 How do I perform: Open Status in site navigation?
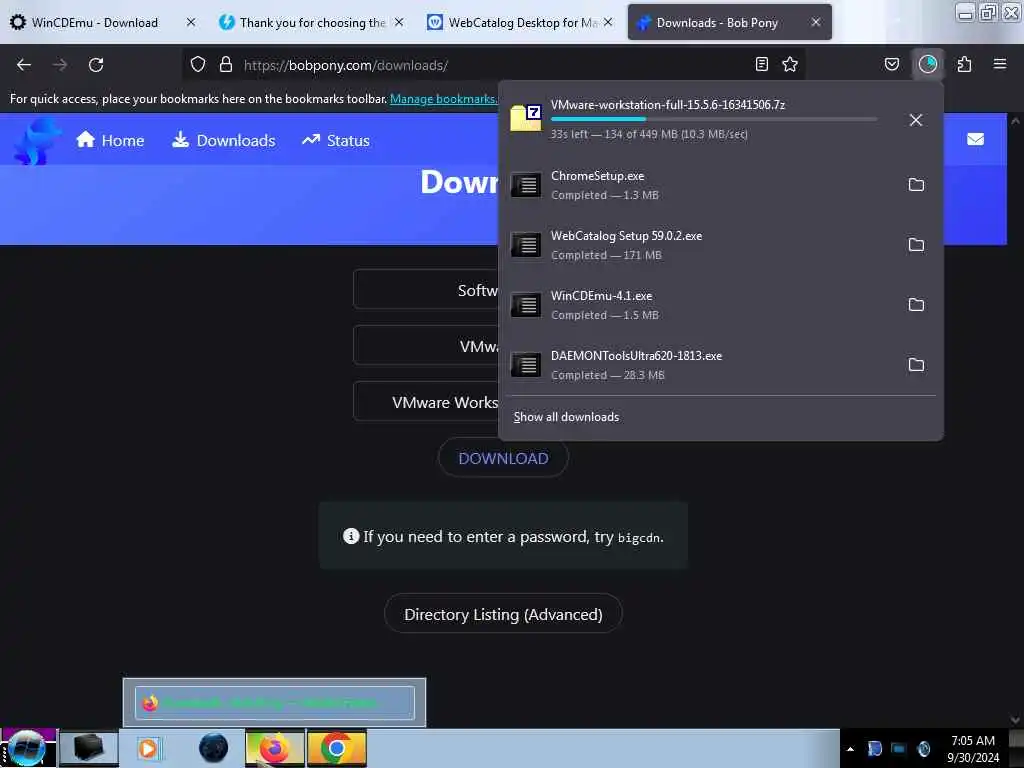pos(336,140)
